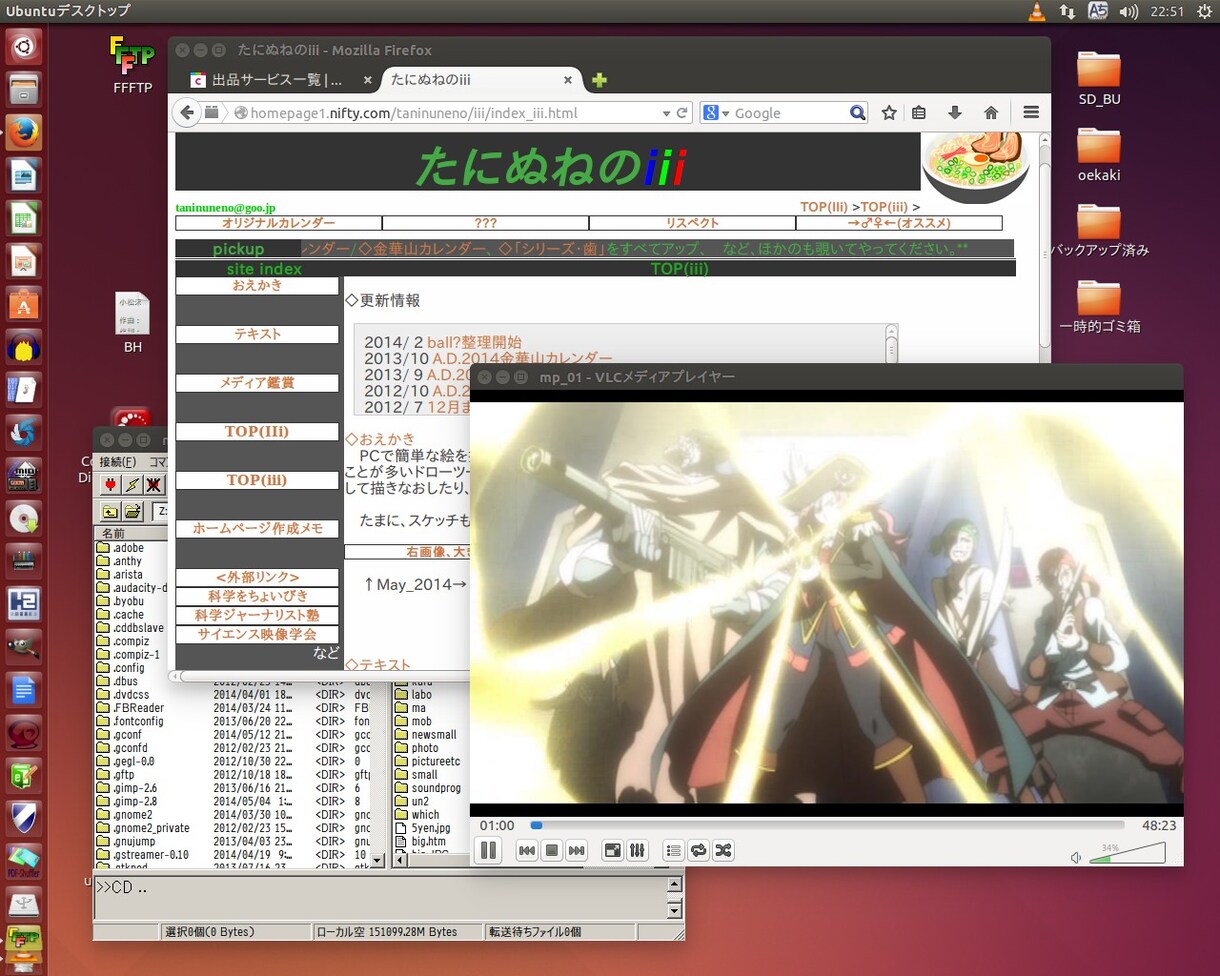Pause the VLC video playback
This screenshot has height=976, width=1220.
(488, 851)
